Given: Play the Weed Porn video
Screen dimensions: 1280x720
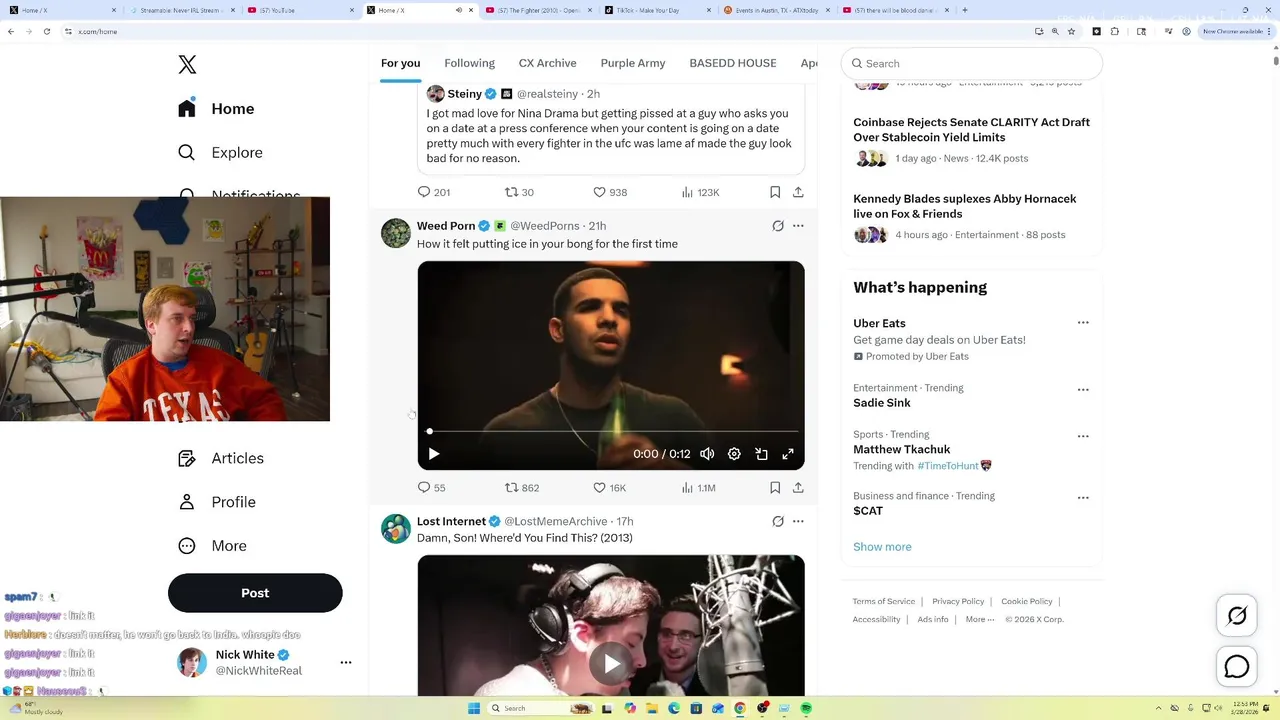Looking at the screenshot, I should (433, 454).
